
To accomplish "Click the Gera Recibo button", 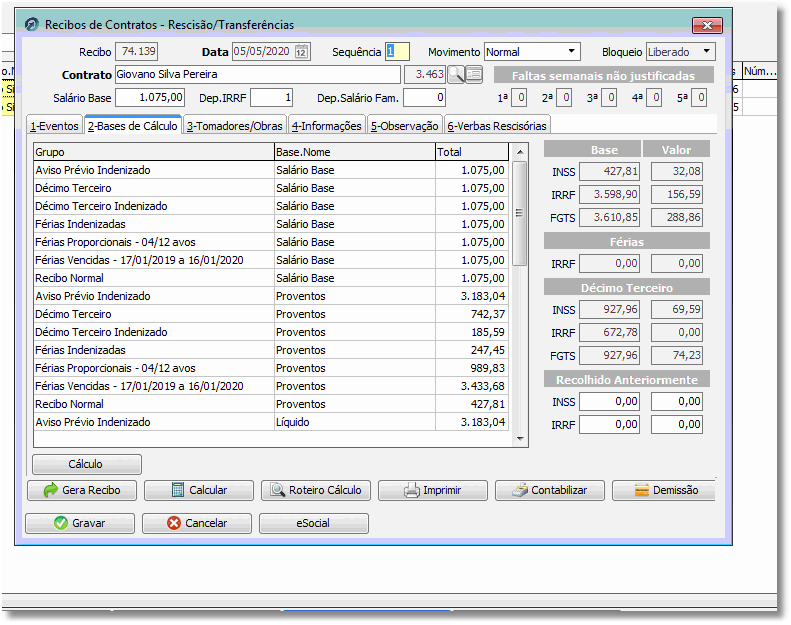I will 82,490.
